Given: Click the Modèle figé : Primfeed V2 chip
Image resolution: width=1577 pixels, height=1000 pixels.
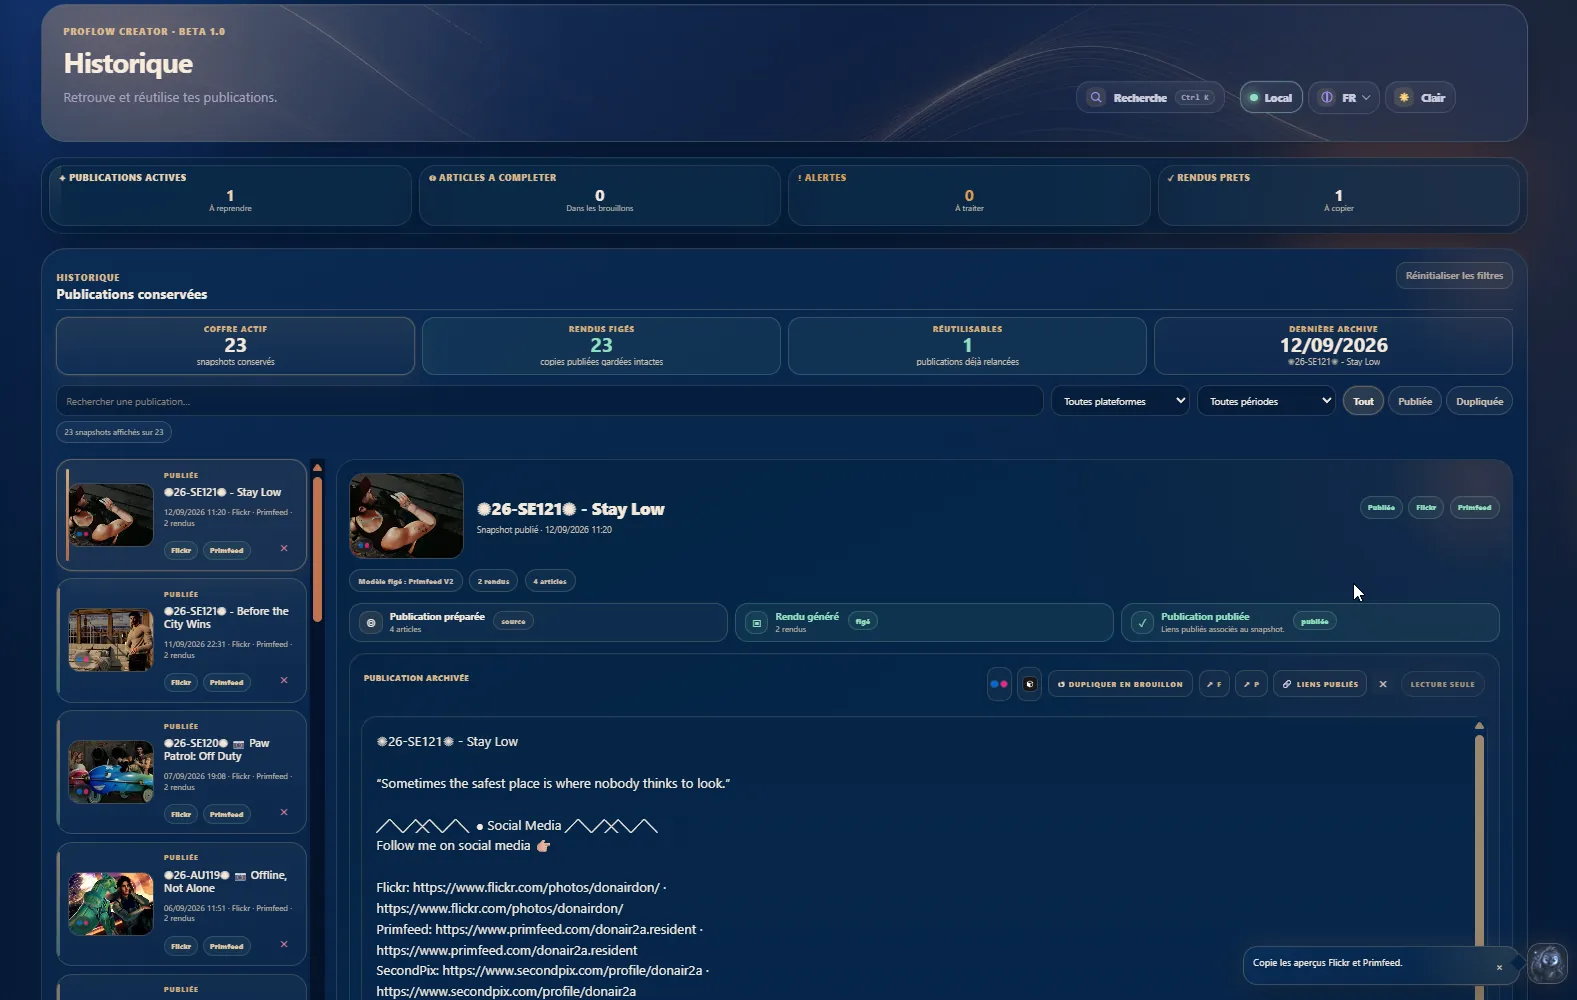Looking at the screenshot, I should click(406, 581).
